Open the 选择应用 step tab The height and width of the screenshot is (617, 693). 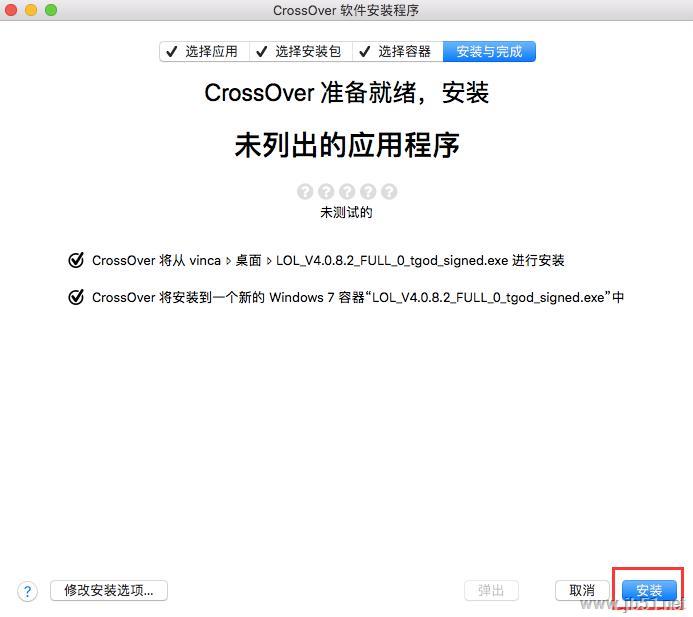point(205,52)
